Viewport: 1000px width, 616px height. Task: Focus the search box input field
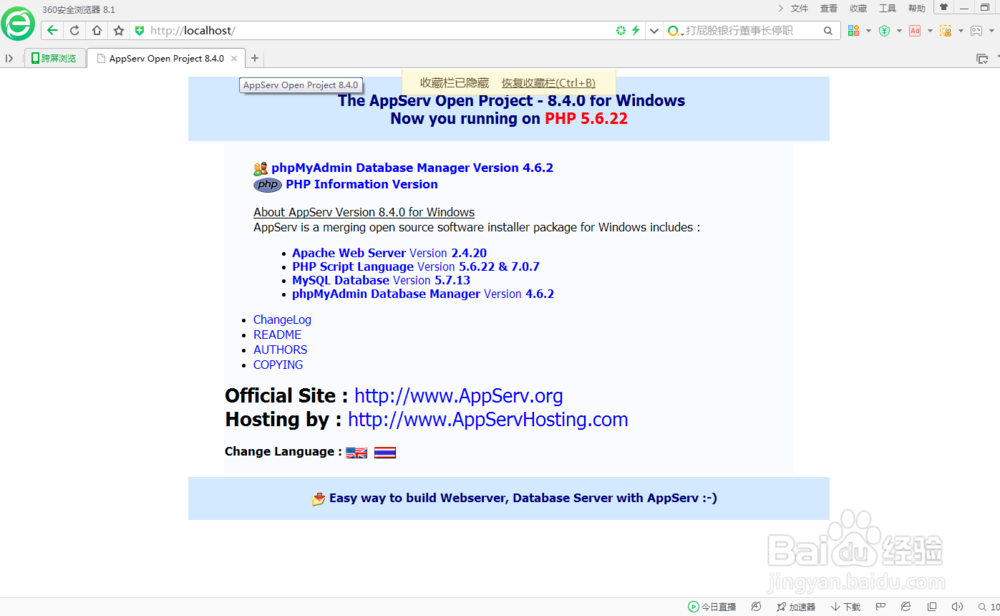(x=751, y=30)
